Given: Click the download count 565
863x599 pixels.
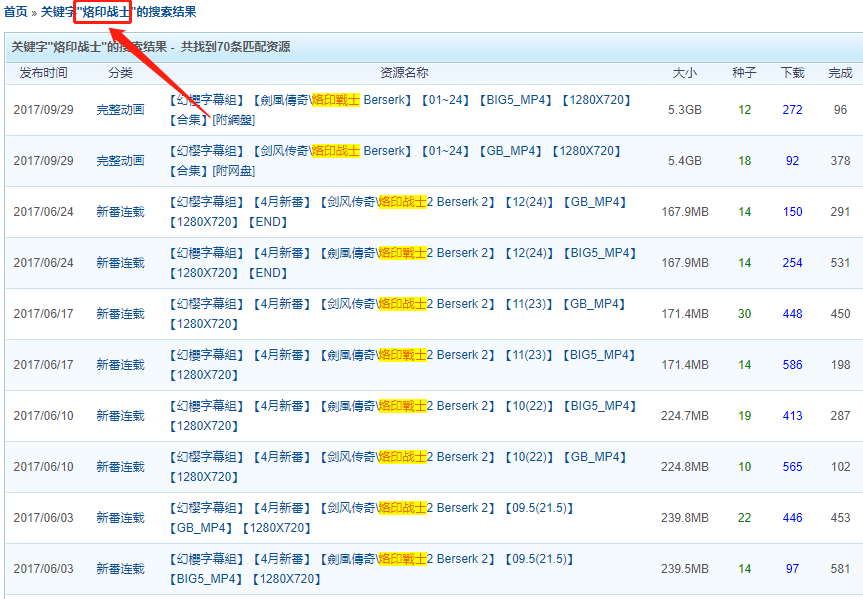Looking at the screenshot, I should (x=793, y=467).
